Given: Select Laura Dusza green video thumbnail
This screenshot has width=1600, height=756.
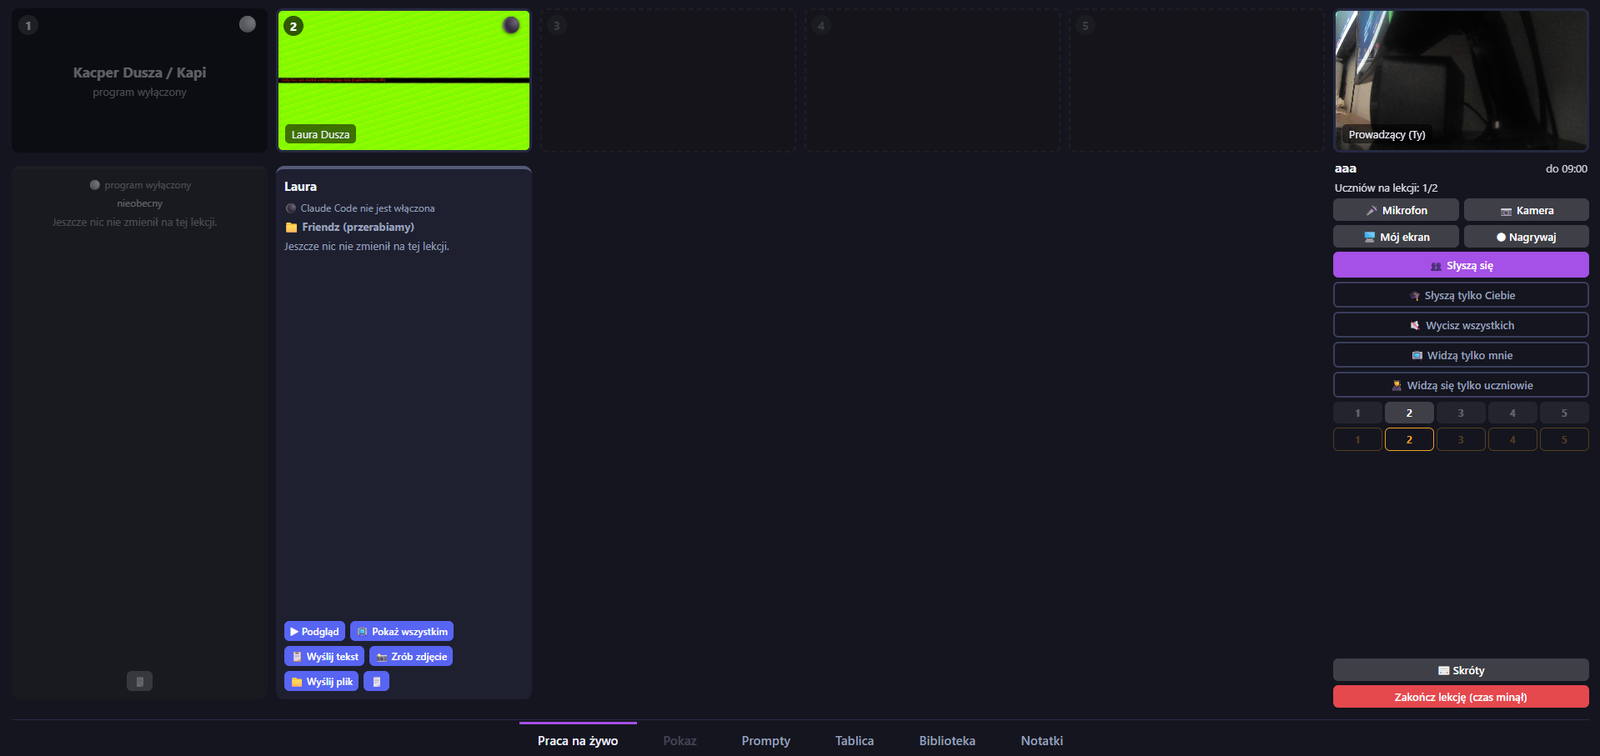Looking at the screenshot, I should pos(404,81).
